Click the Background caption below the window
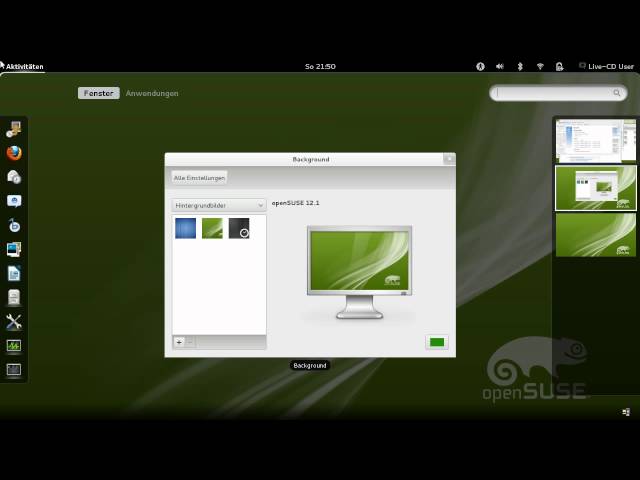Viewport: 640px width, 480px height. pyautogui.click(x=310, y=365)
